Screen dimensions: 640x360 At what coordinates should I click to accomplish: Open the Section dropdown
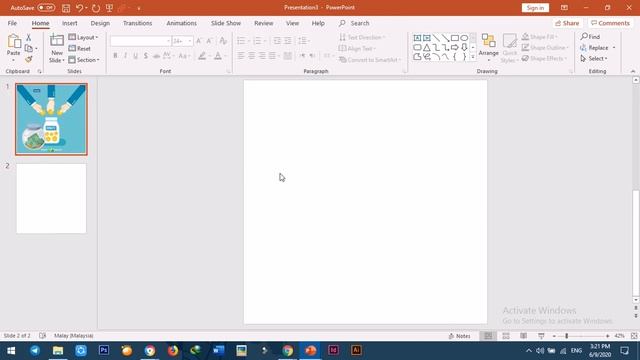point(84,60)
